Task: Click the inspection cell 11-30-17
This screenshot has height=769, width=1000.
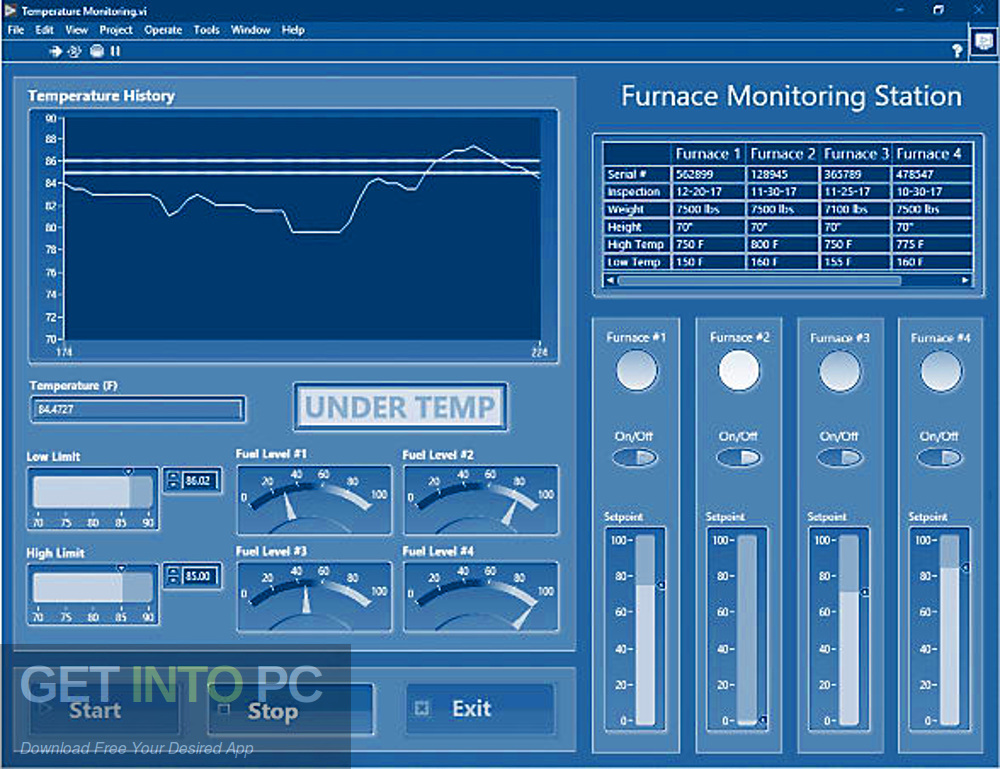Action: click(783, 191)
